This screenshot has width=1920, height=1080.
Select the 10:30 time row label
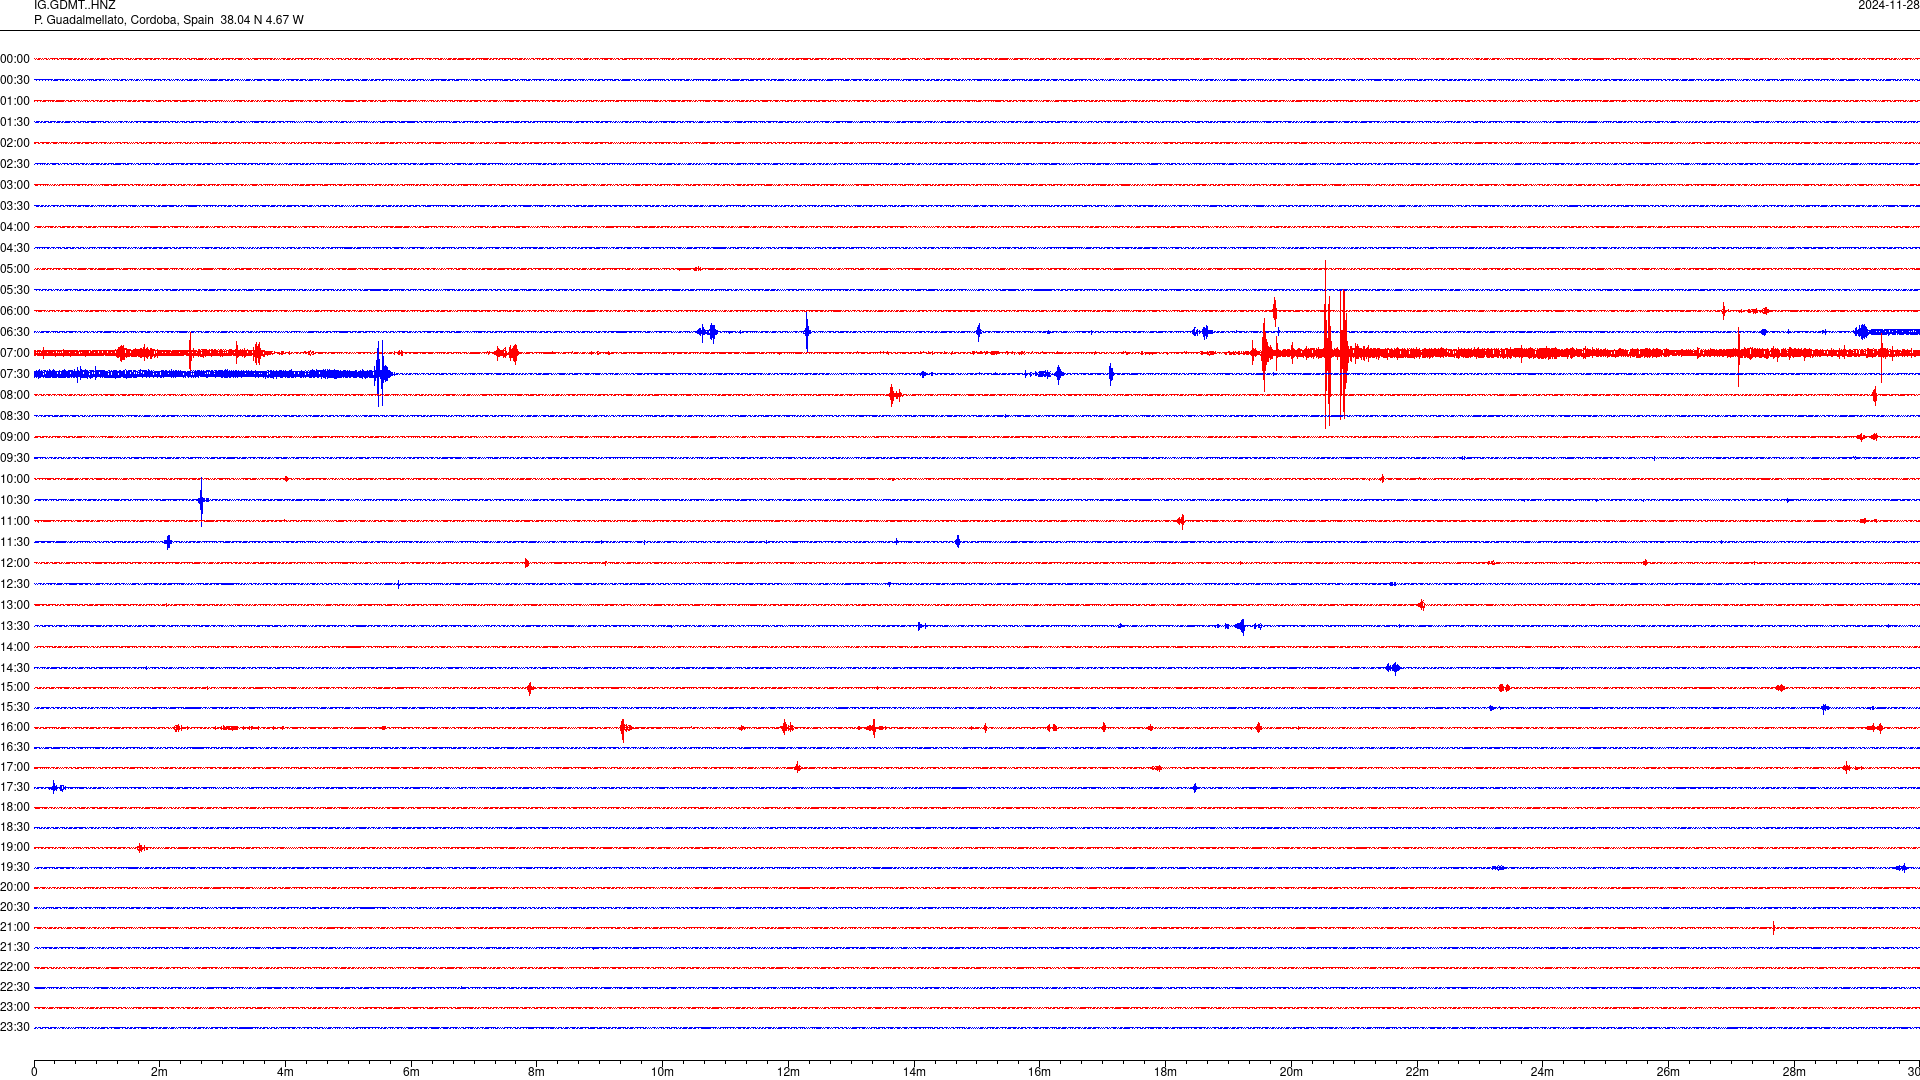(15, 500)
